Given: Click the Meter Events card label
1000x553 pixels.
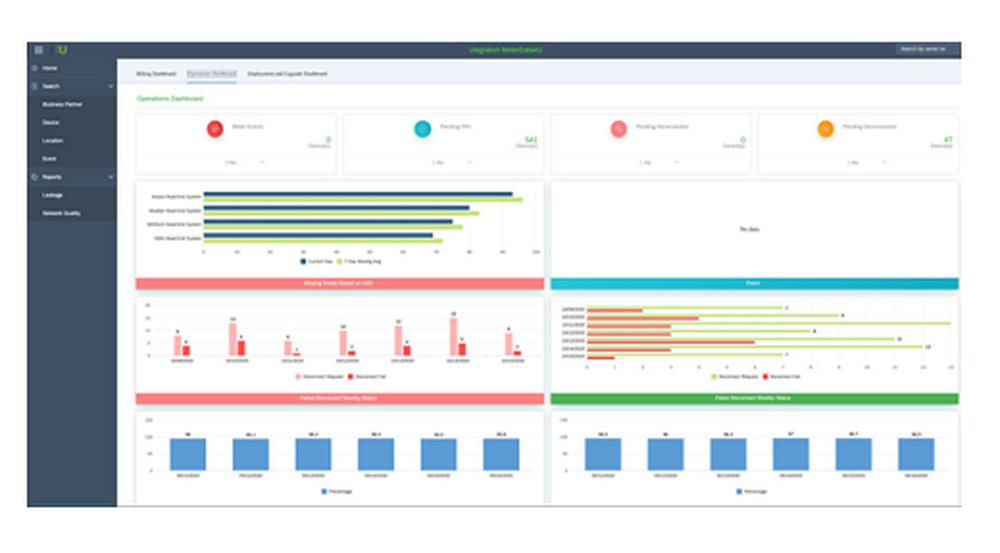Looking at the screenshot, I should click(247, 126).
